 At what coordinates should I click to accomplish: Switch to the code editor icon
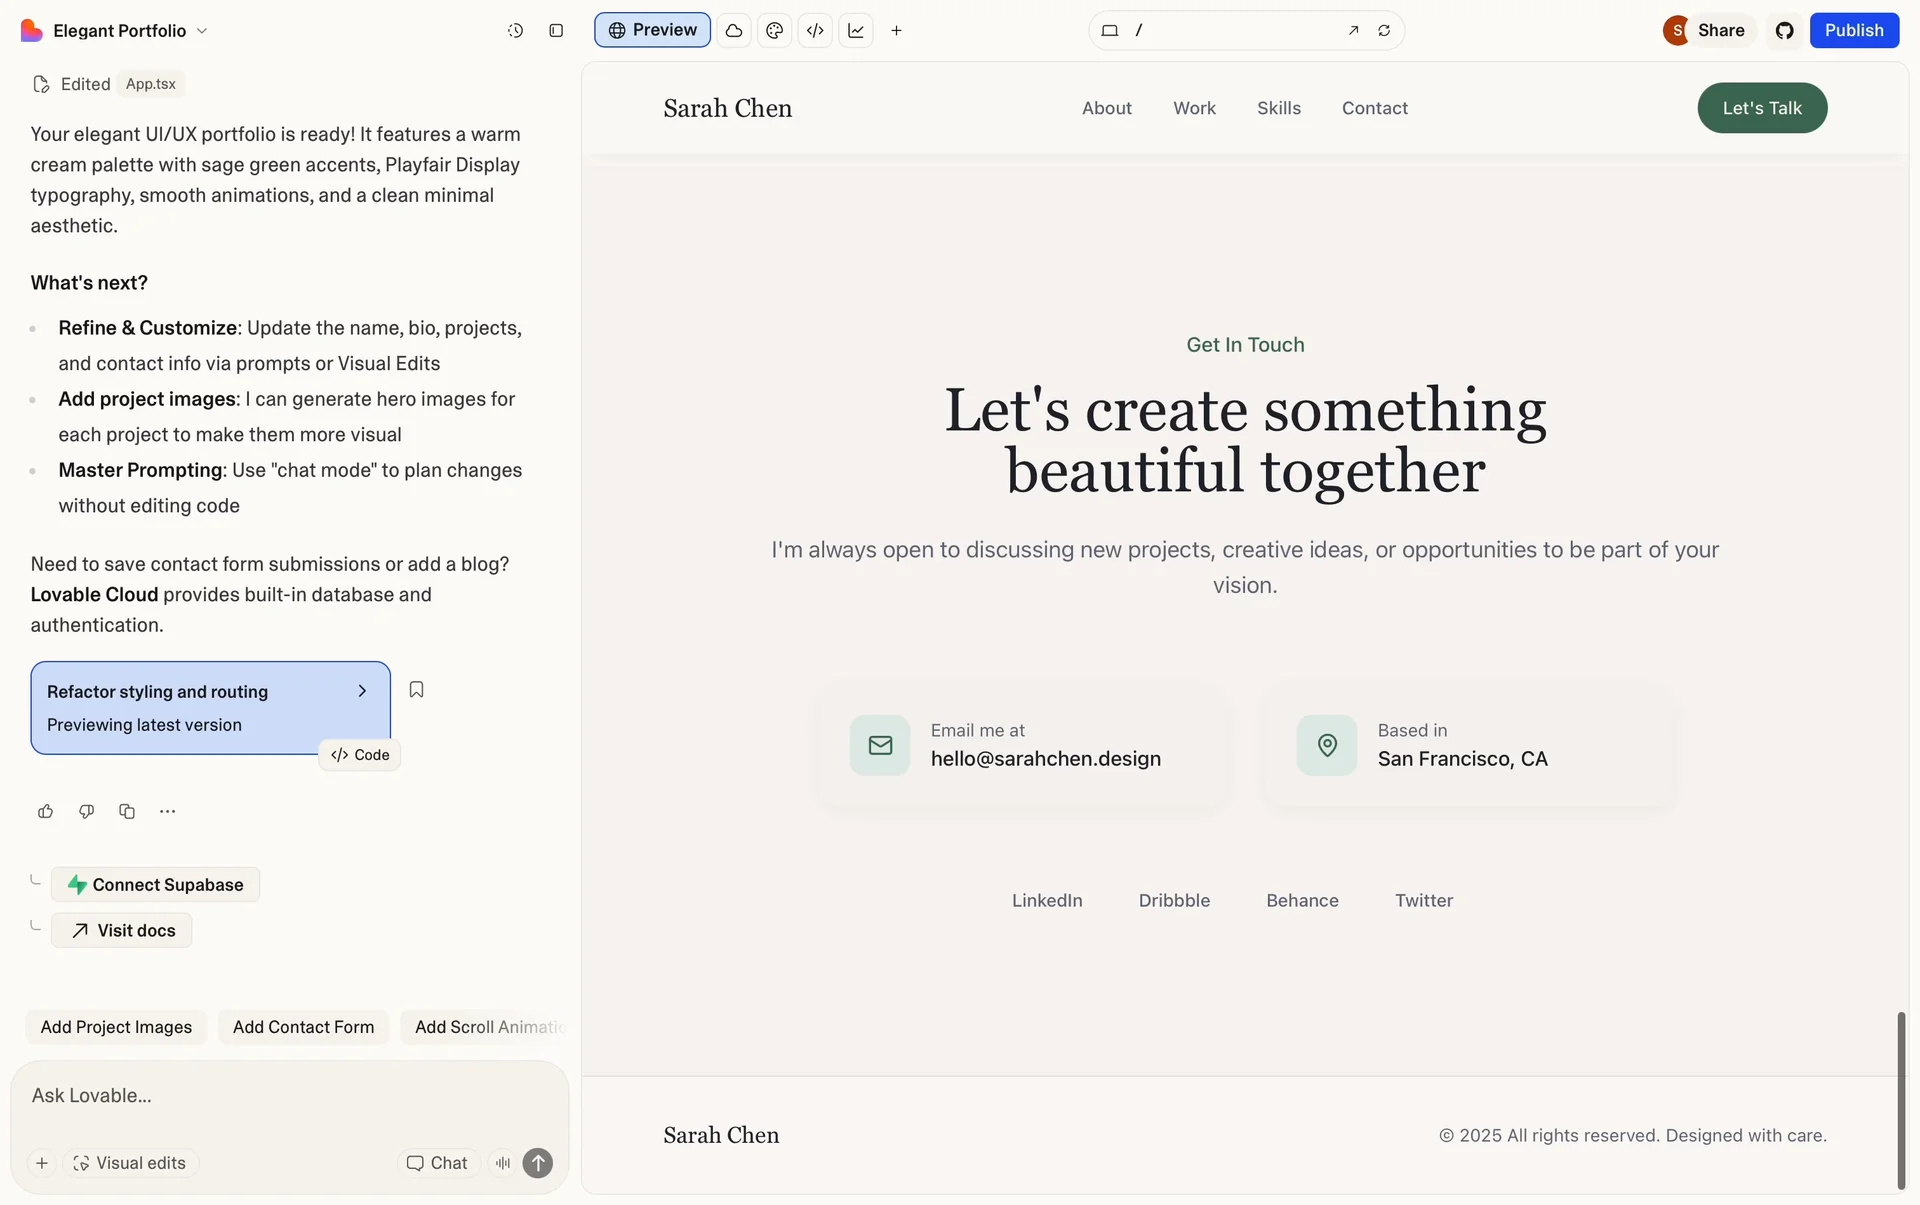pyautogui.click(x=815, y=31)
